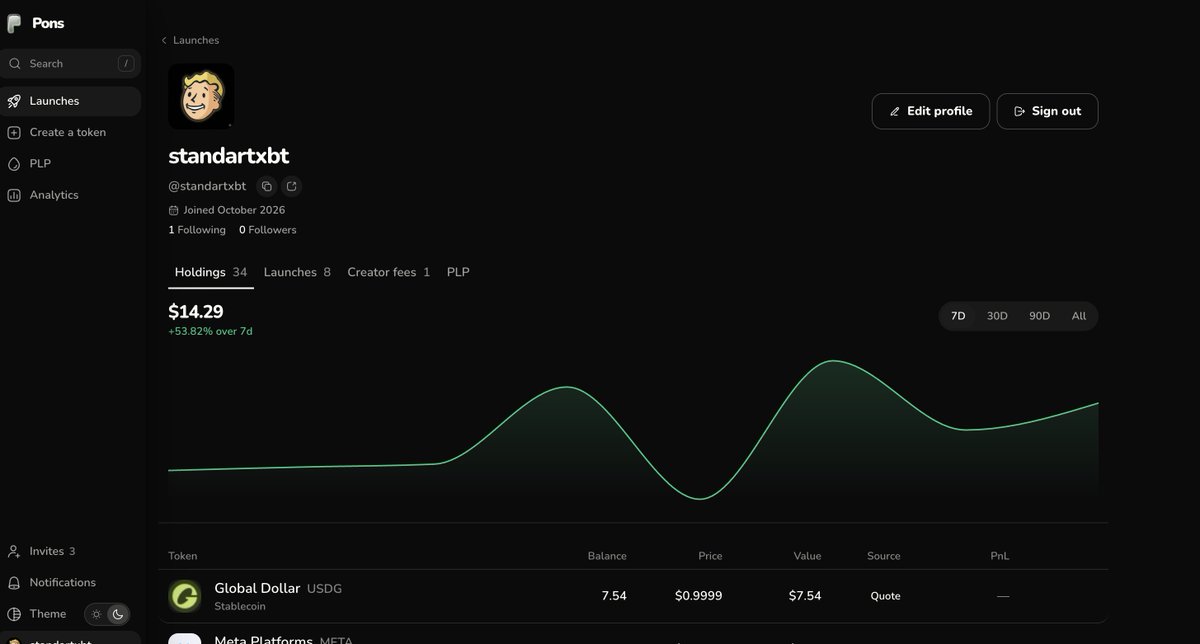This screenshot has height=644, width=1200.
Task: Sort by the Price column header
Action: (710, 556)
